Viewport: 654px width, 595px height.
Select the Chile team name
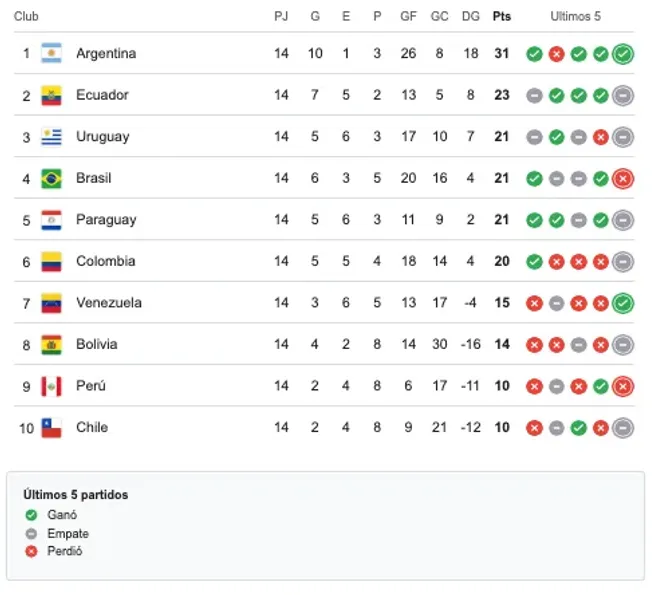[x=92, y=428]
